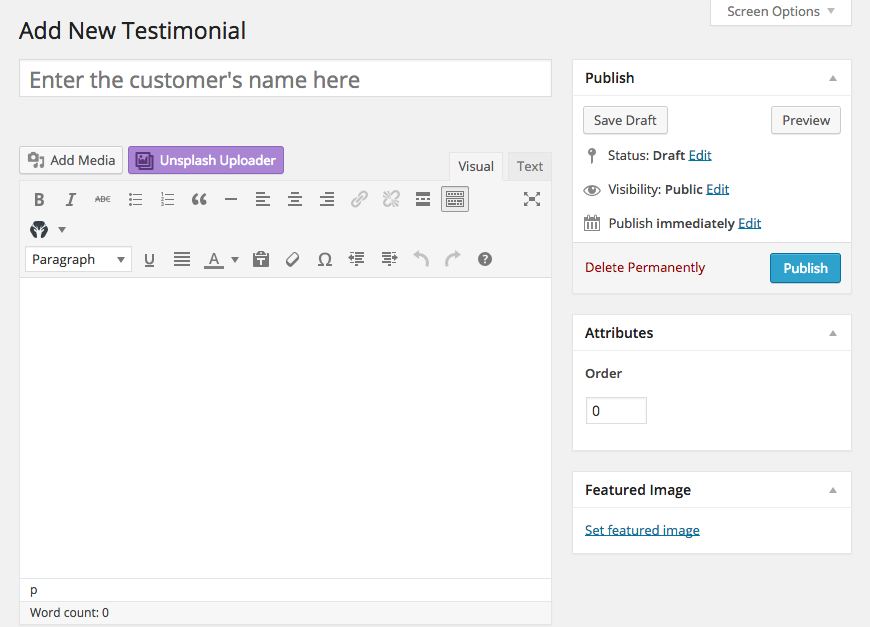Click inside the editor content area
870x627 pixels.
tap(285, 428)
